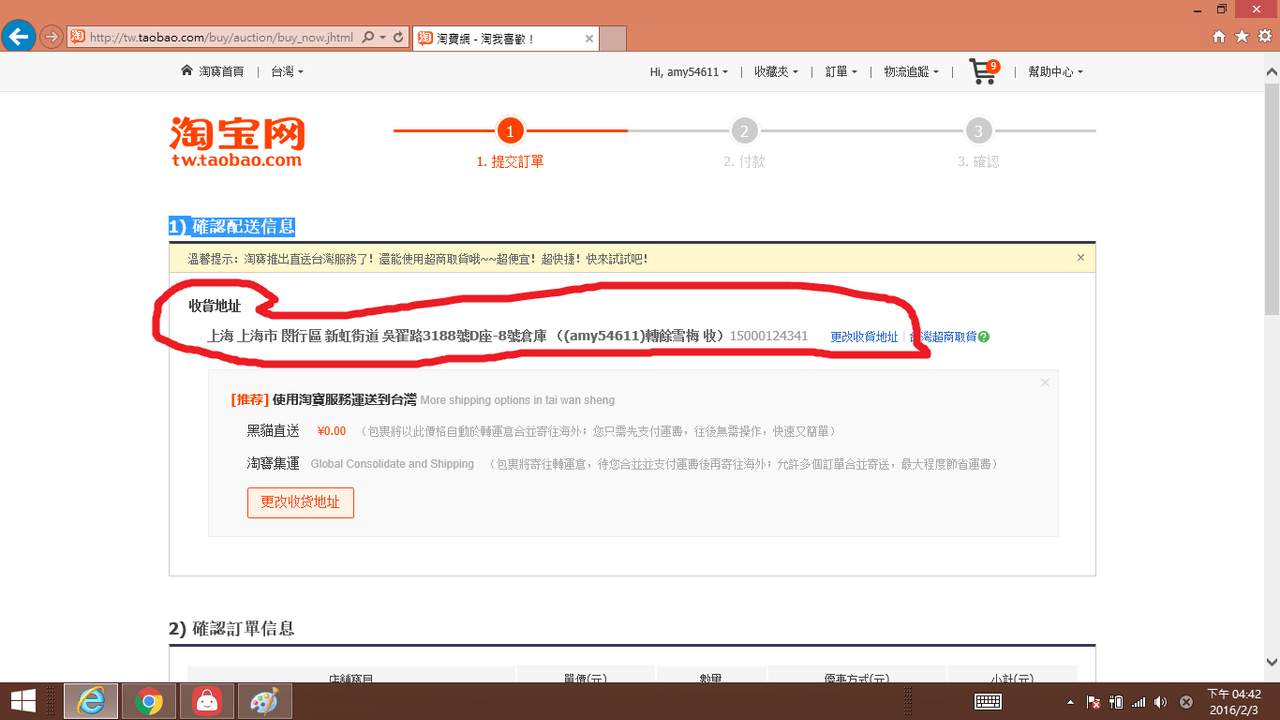Expand the 幫助中心 dropdown
This screenshot has width=1280, height=720.
[x=1055, y=72]
